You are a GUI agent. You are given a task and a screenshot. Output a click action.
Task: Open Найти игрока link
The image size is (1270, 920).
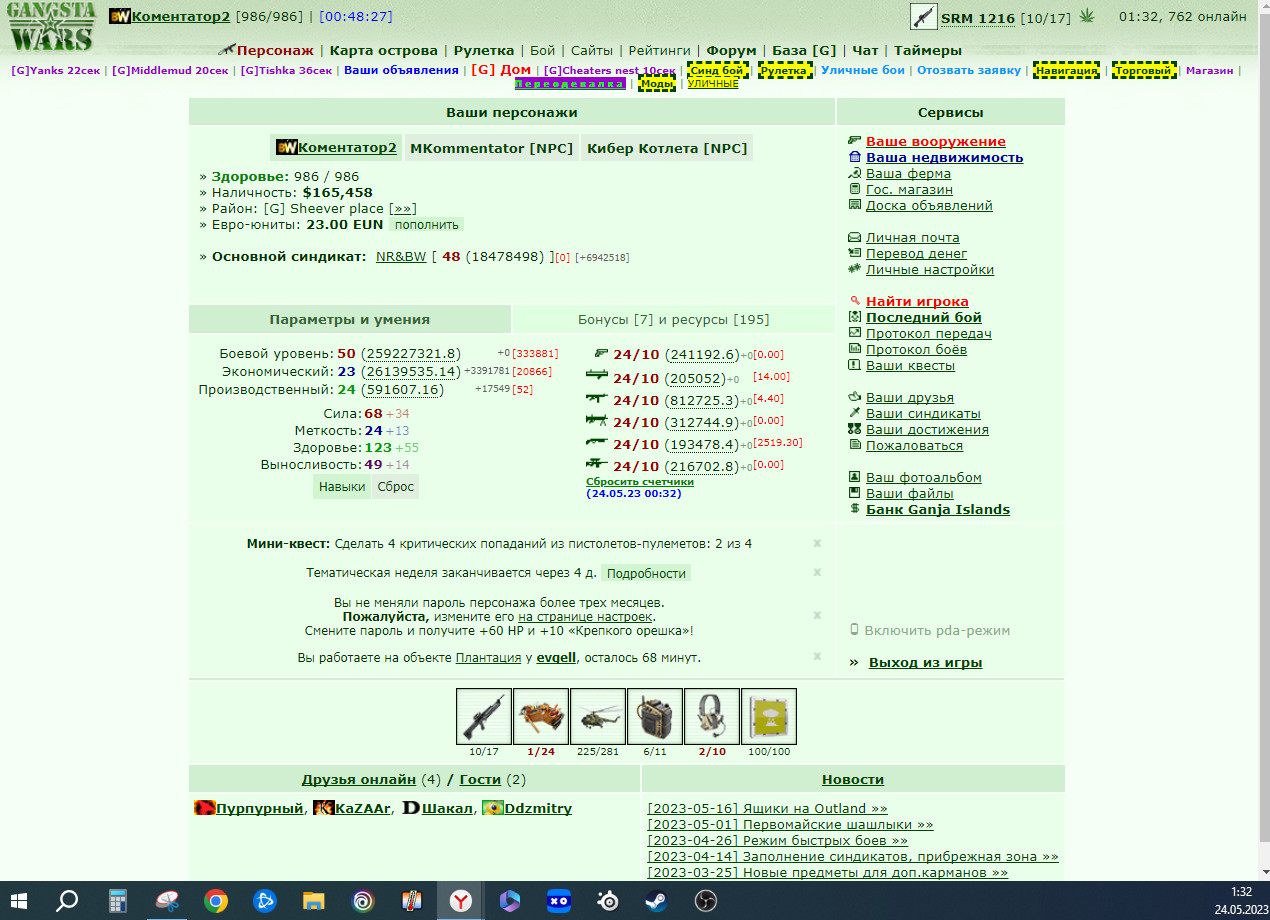pos(917,302)
